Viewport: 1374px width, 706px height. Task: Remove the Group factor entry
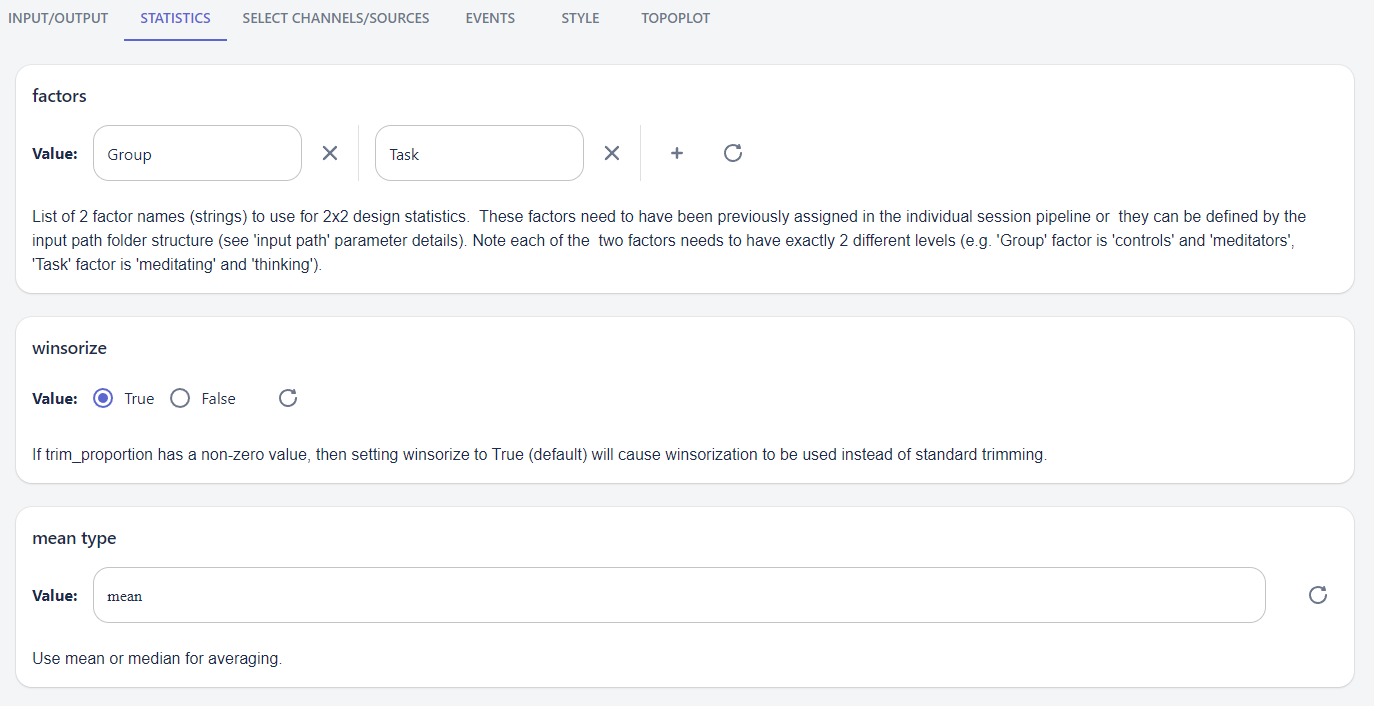point(330,153)
